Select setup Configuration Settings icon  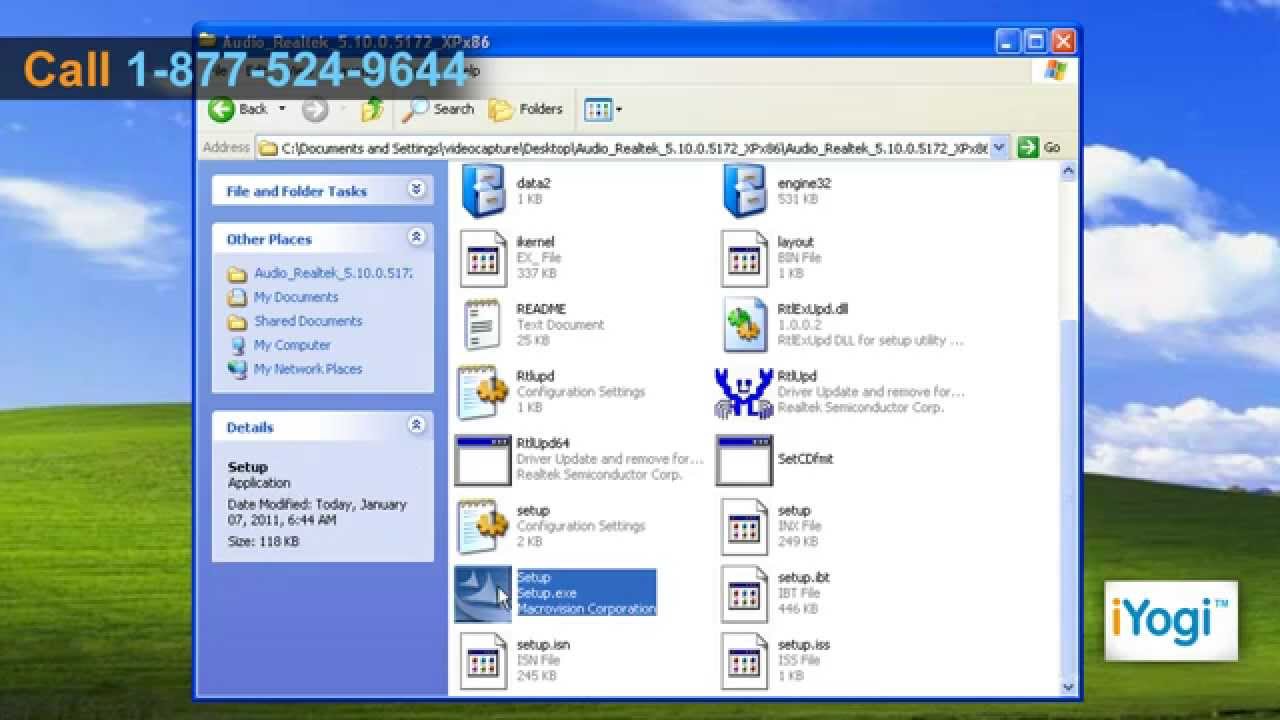coord(483,526)
